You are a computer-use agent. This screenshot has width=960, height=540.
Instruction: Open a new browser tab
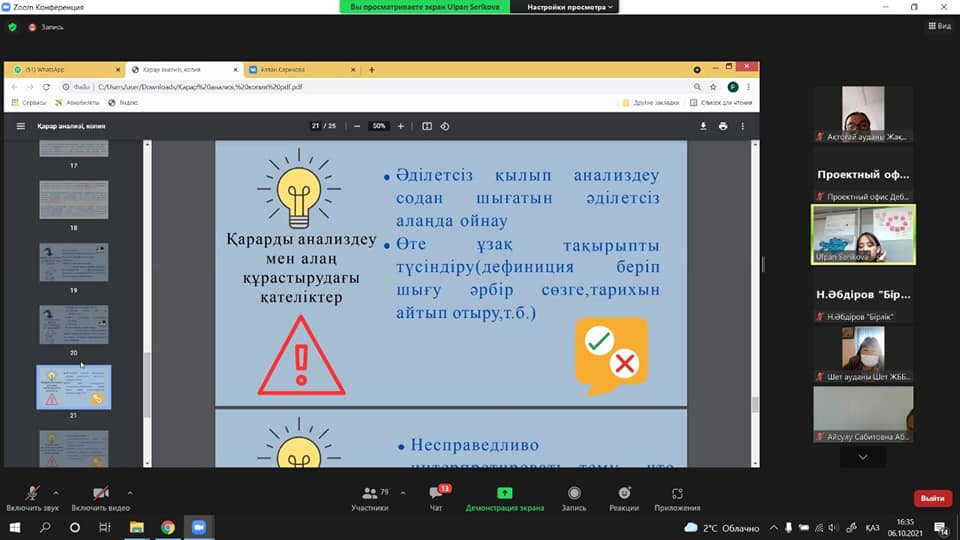coord(372,70)
